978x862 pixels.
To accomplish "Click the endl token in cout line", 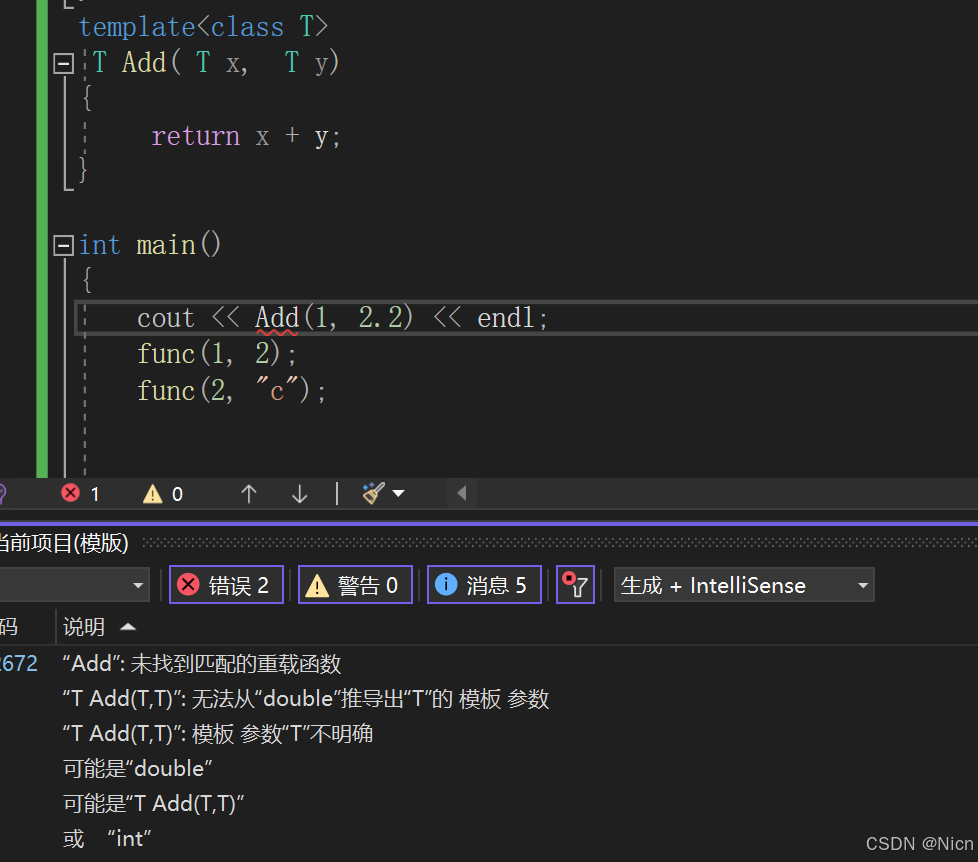I will pos(506,318).
